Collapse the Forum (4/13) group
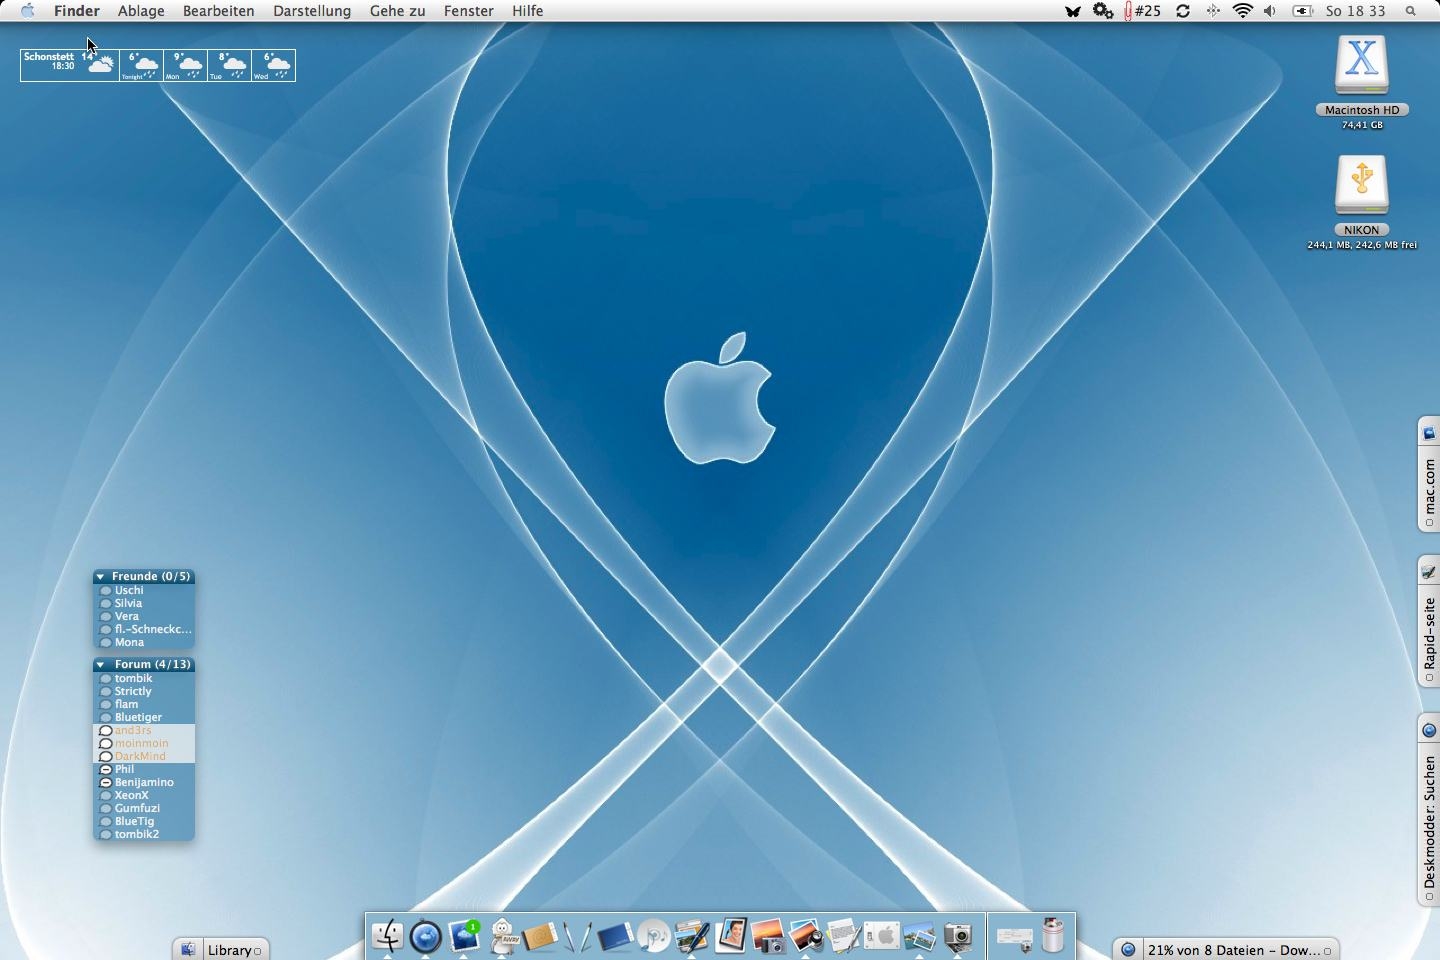The image size is (1440, 960). pyautogui.click(x=100, y=665)
